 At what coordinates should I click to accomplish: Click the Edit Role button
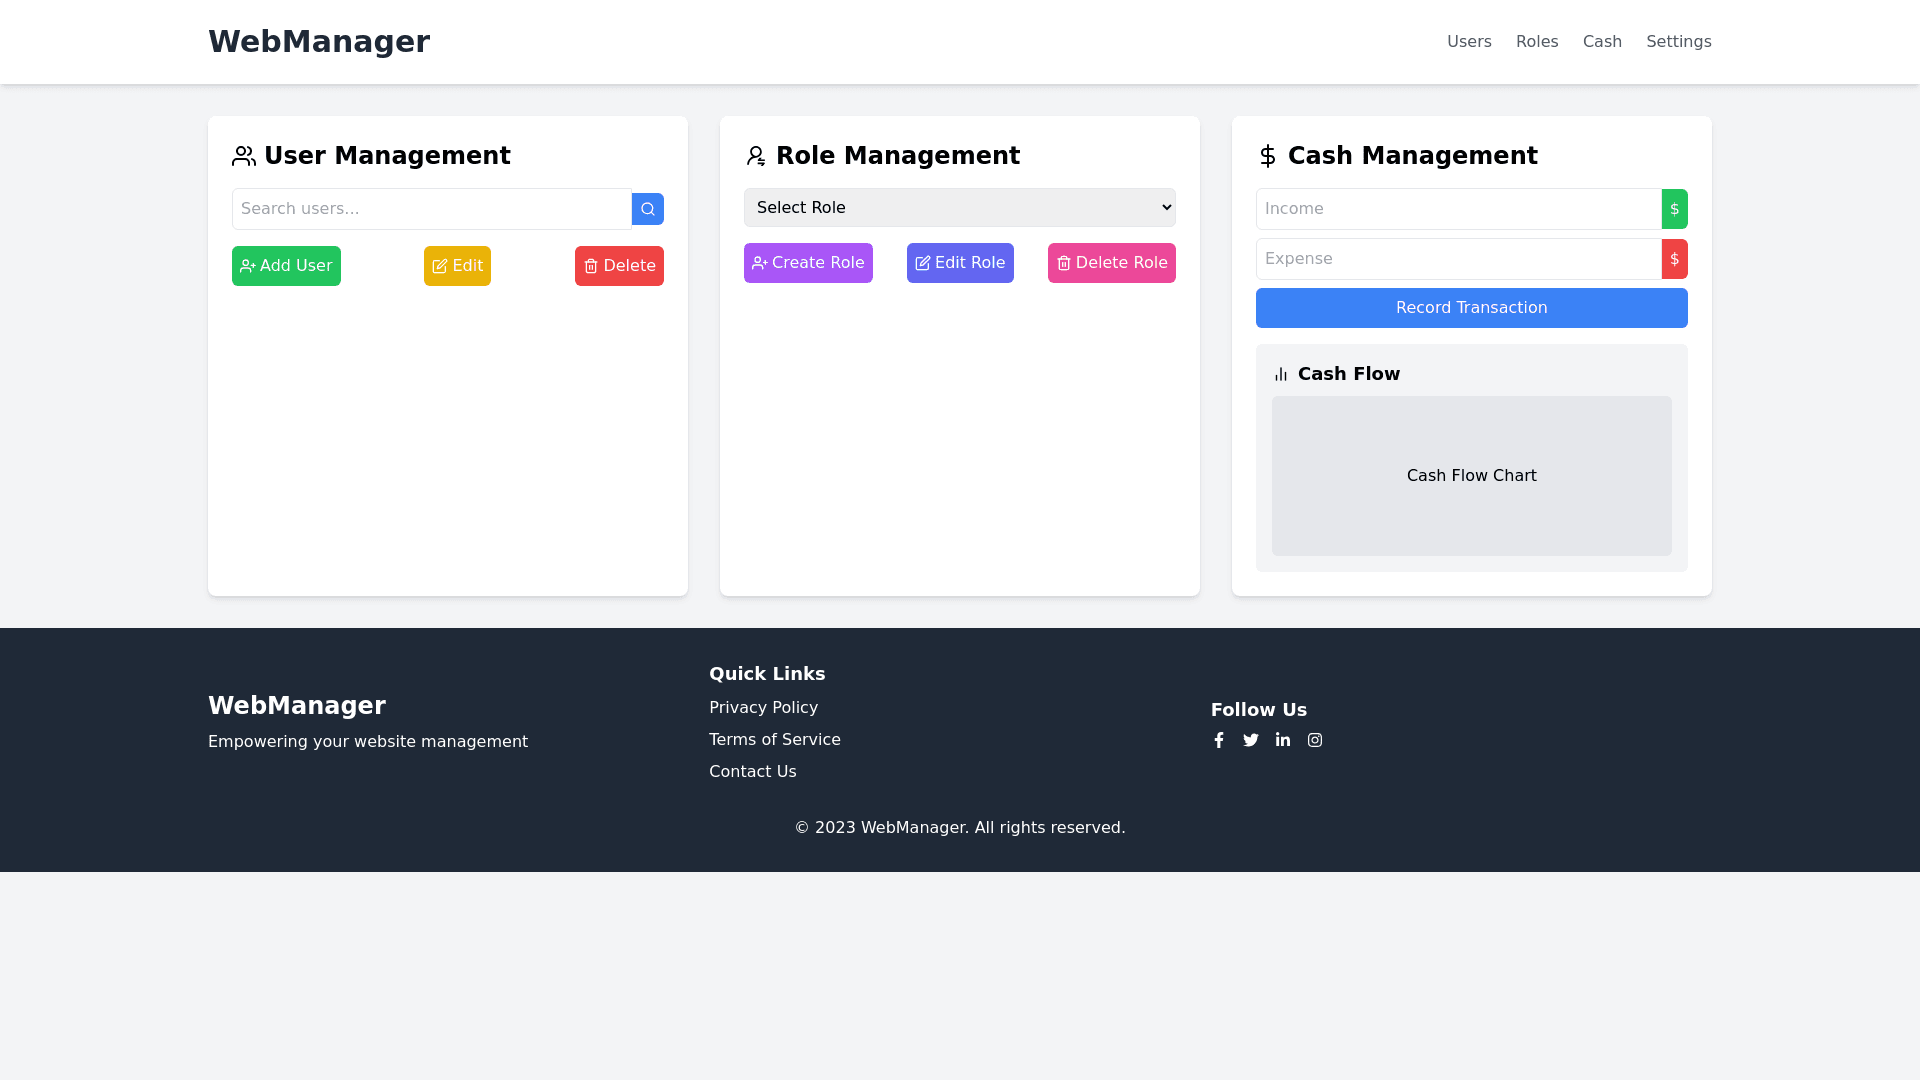(960, 263)
